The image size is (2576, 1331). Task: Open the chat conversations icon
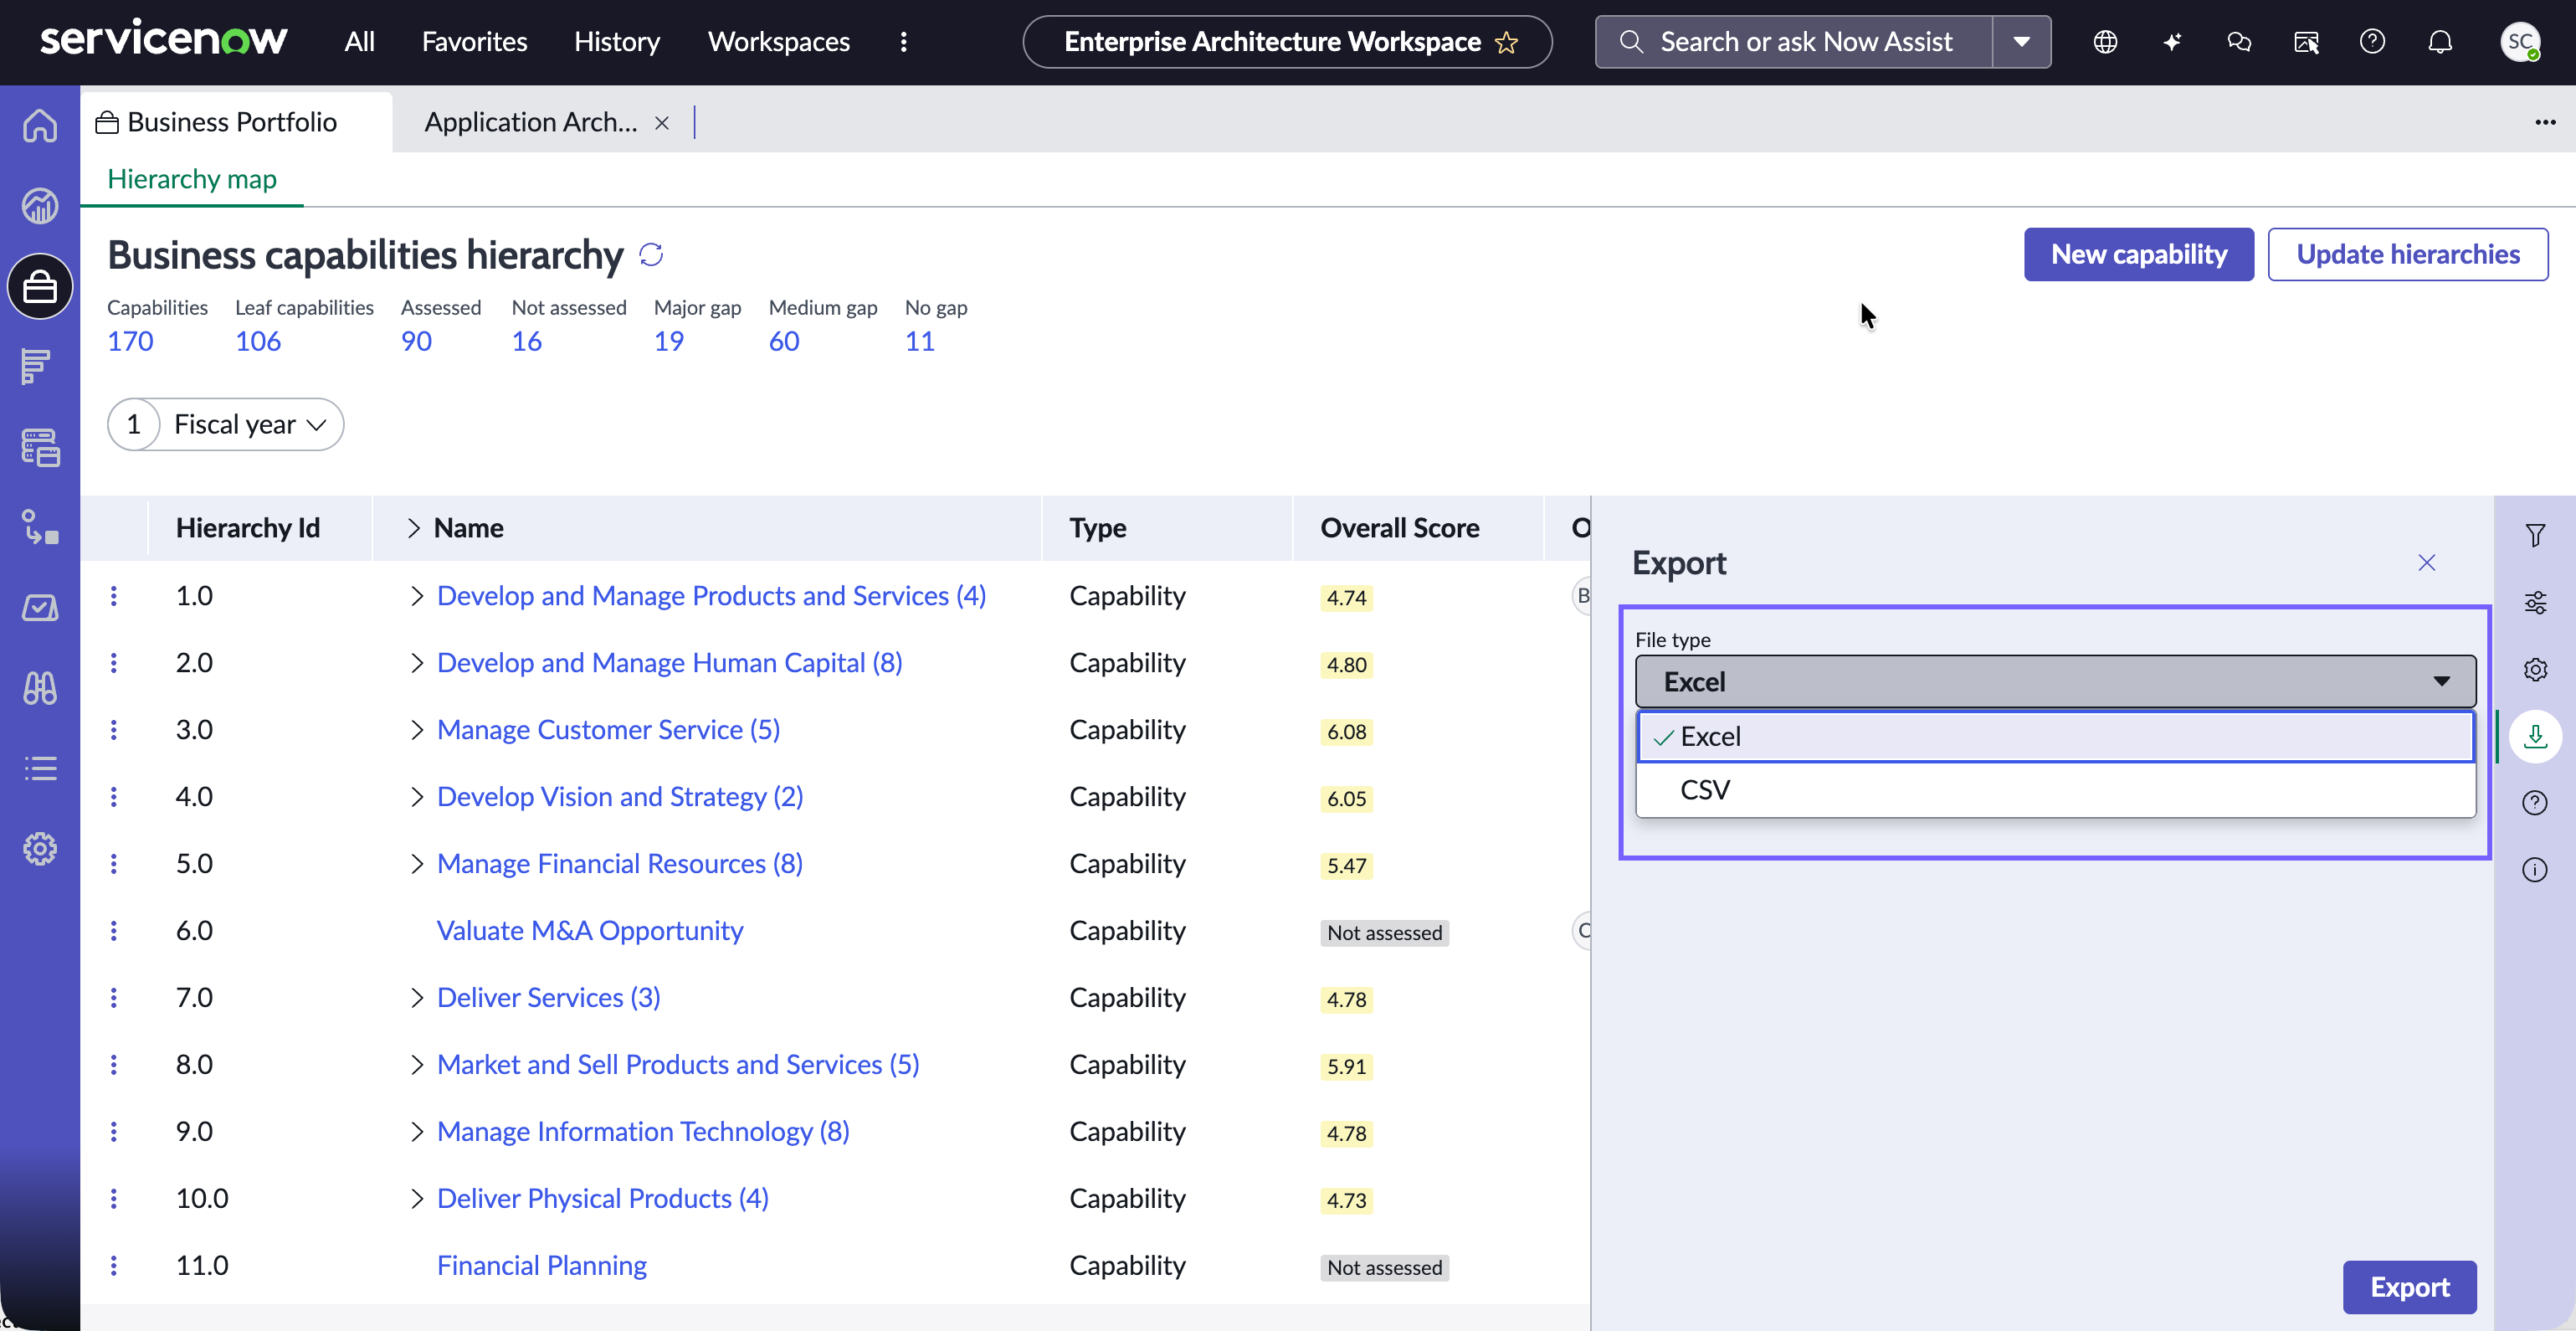pos(2239,42)
